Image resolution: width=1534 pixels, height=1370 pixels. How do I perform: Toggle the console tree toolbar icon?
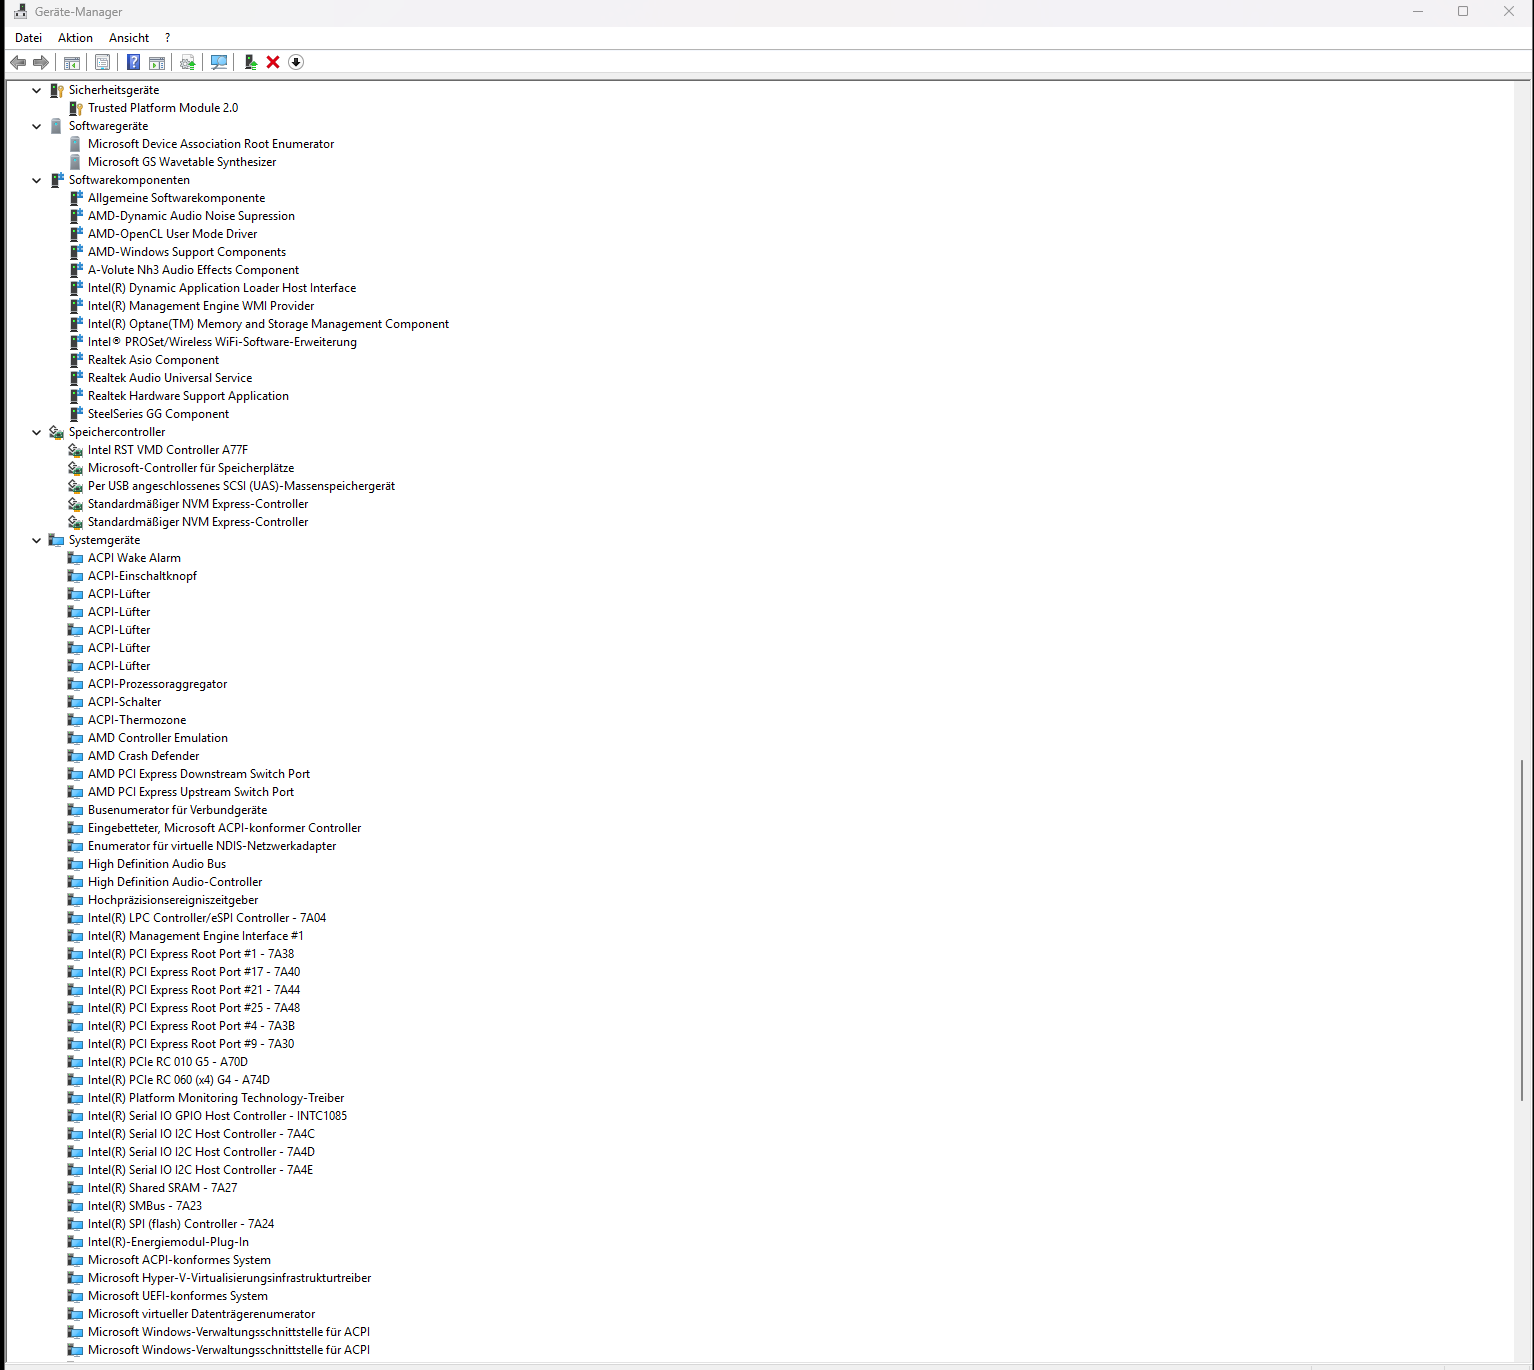pyautogui.click(x=72, y=62)
